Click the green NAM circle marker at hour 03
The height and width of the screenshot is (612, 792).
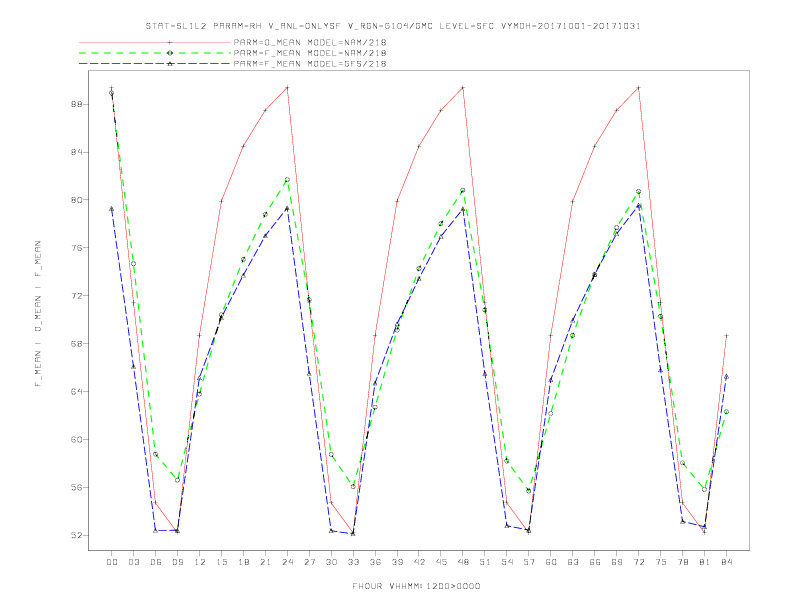point(133,264)
